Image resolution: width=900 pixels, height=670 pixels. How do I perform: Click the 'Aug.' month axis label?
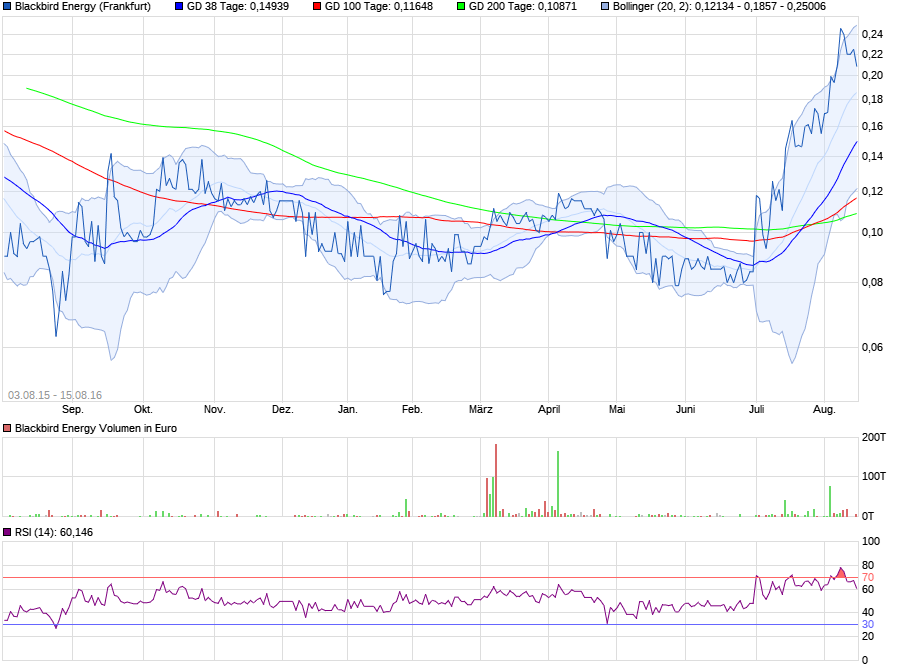825,409
